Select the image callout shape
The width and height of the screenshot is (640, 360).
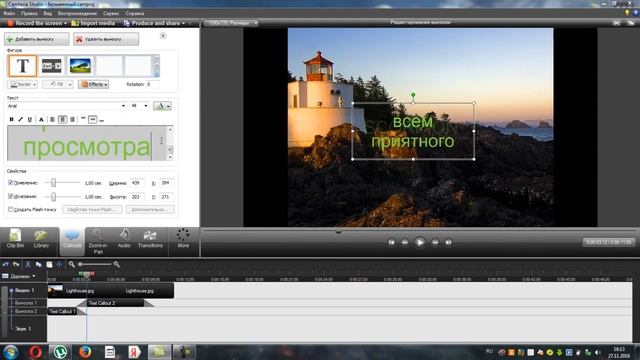point(80,66)
